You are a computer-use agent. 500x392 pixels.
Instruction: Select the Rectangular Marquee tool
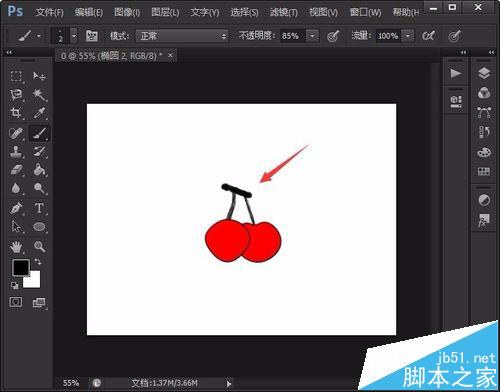pos(16,76)
